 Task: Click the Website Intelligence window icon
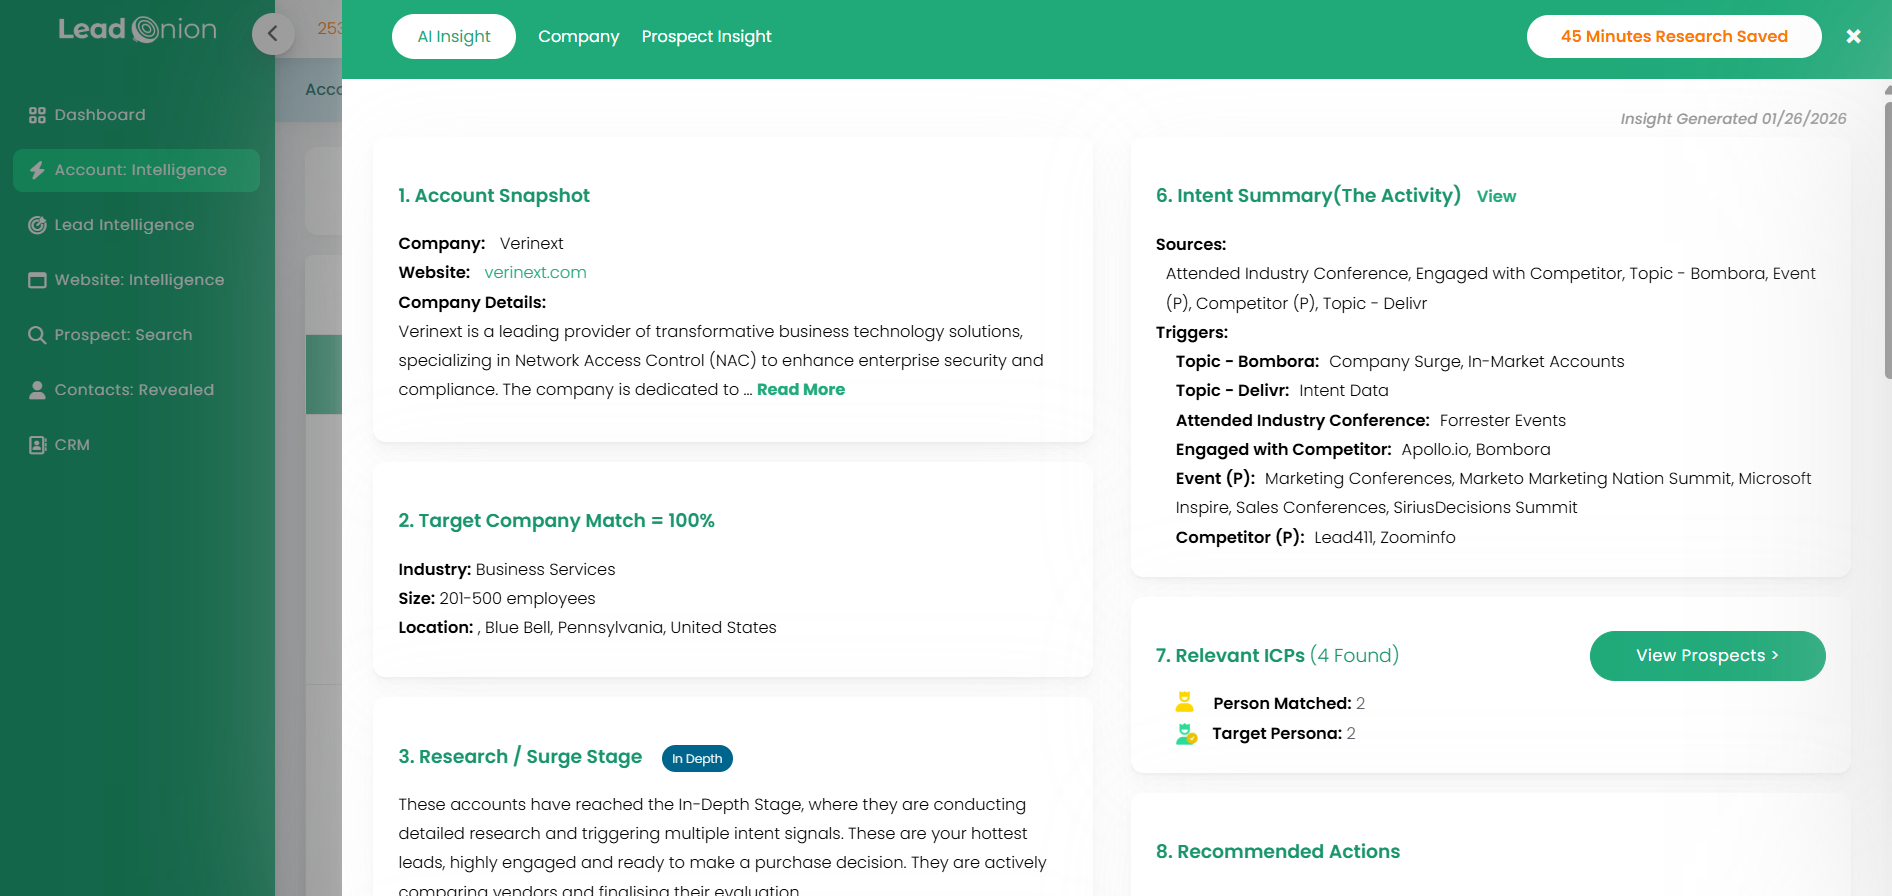pyautogui.click(x=37, y=280)
